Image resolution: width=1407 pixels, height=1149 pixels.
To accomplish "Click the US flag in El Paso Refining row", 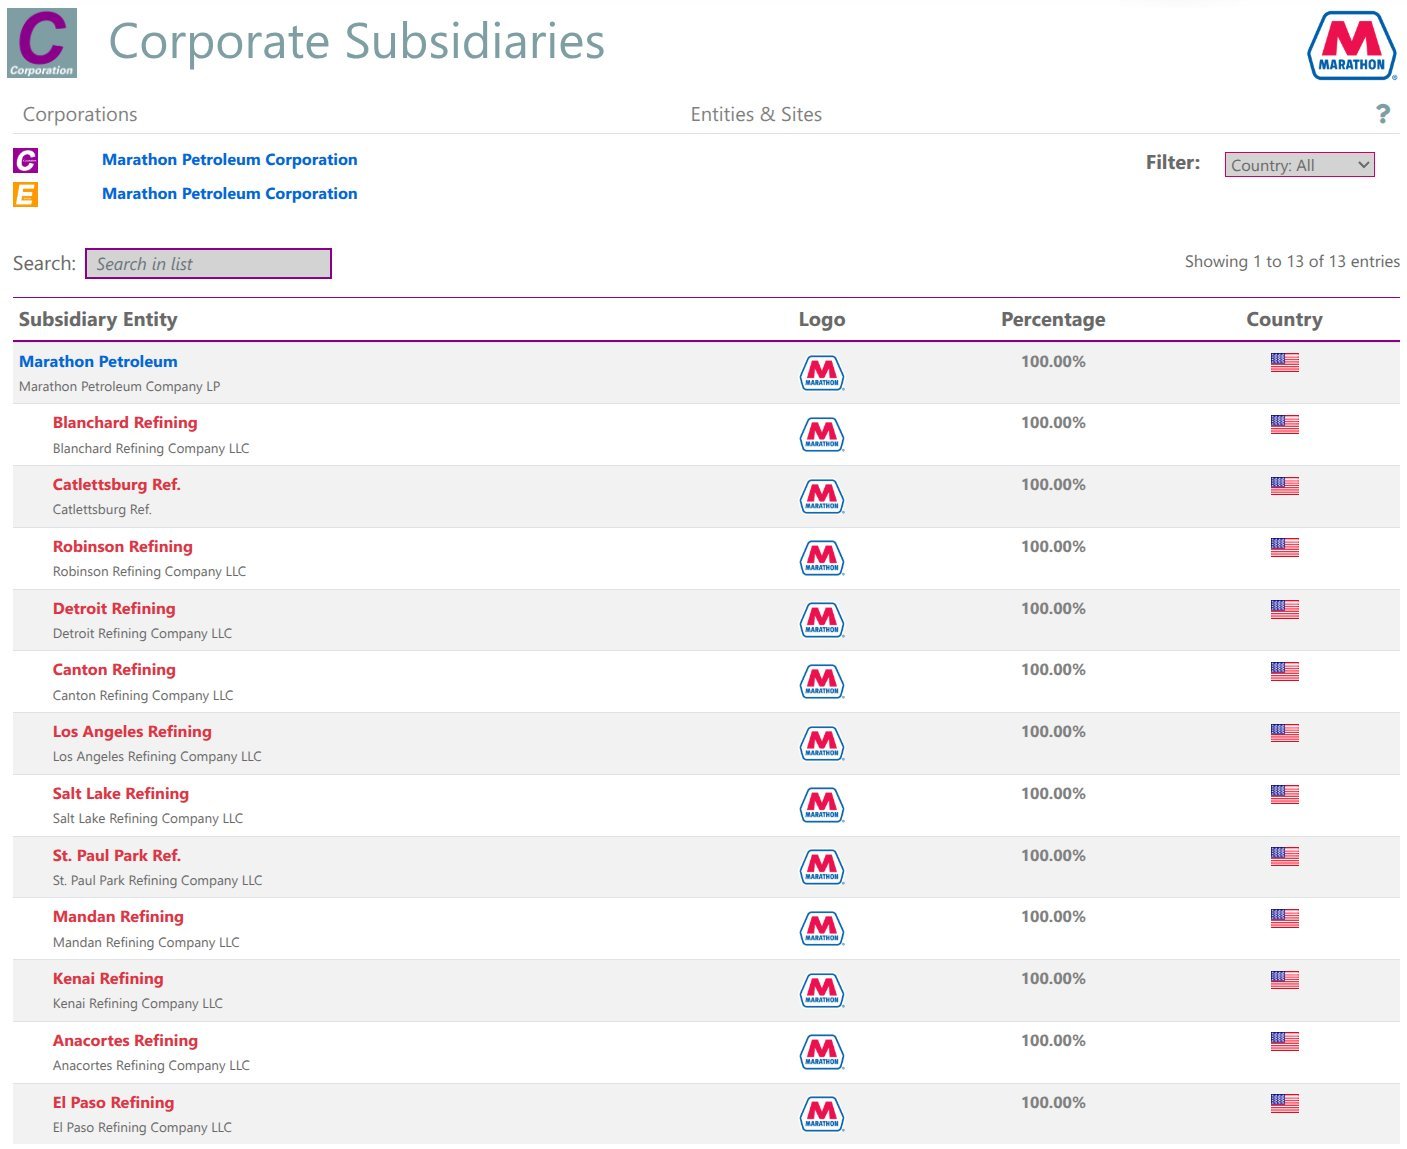I will point(1284,1103).
